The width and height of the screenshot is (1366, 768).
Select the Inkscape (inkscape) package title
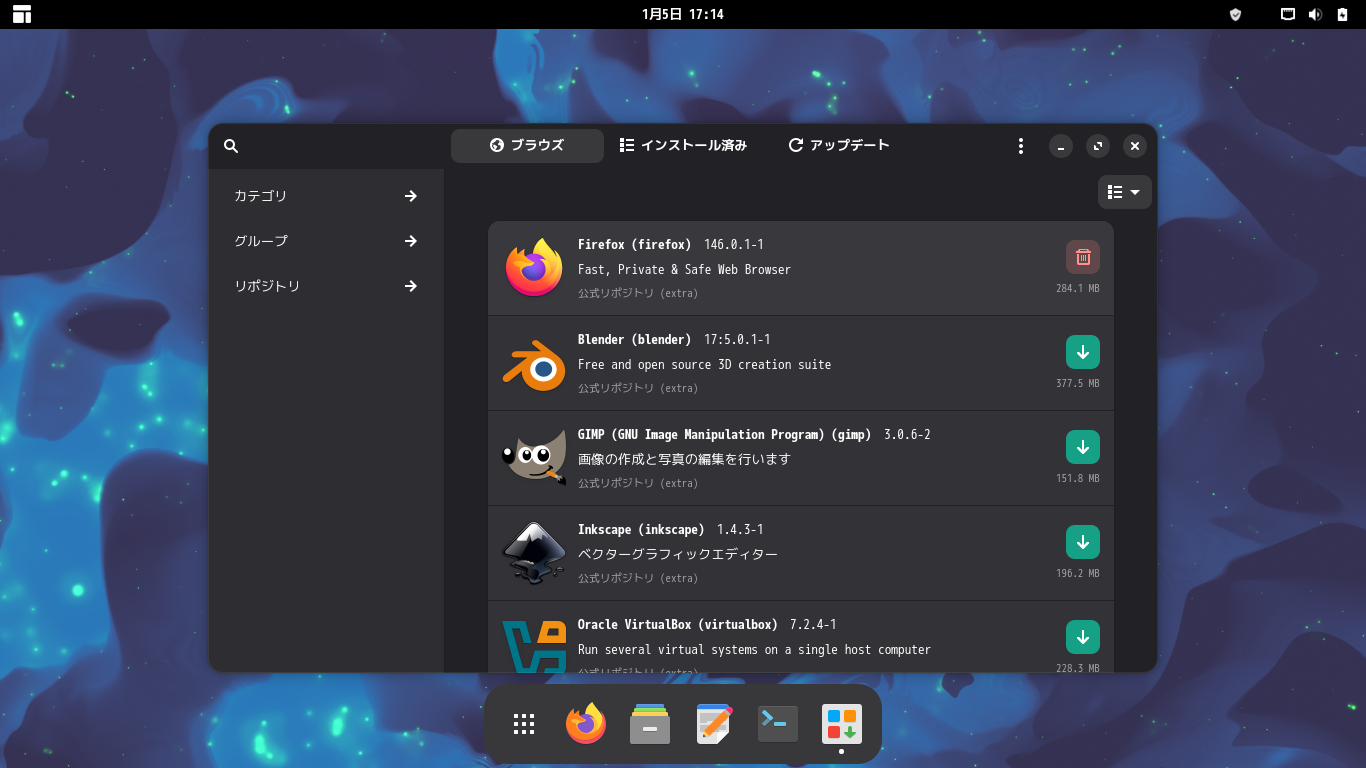click(641, 530)
